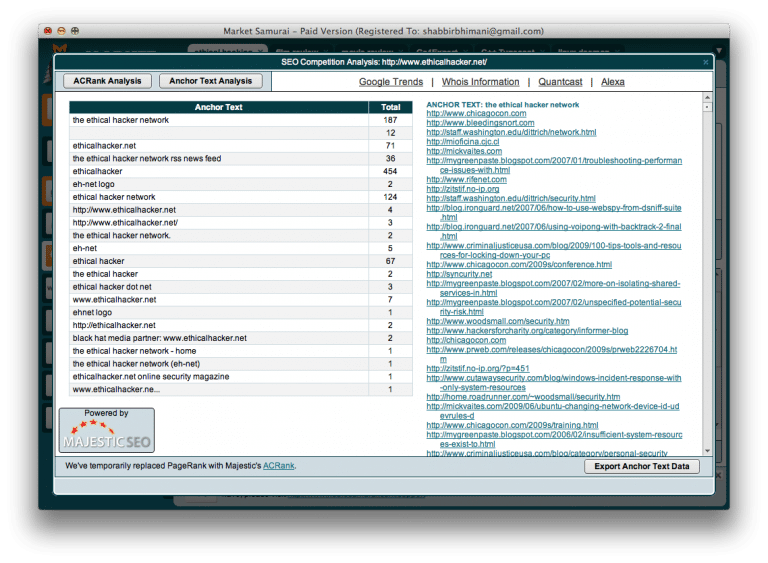This screenshot has height=563, width=768.
Task: Select the 'ethicalhacker' row with 454
Action: 240,171
